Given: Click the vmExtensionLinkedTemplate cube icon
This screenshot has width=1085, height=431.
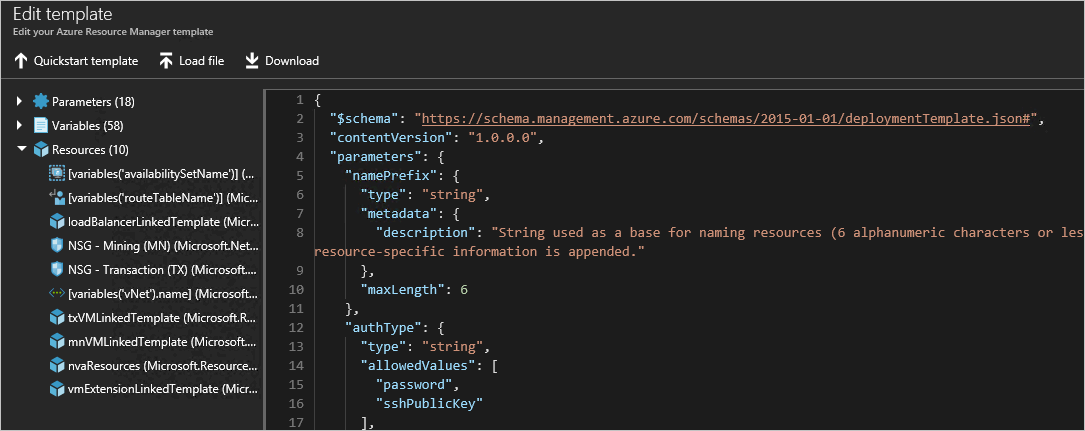Looking at the screenshot, I should coord(57,389).
